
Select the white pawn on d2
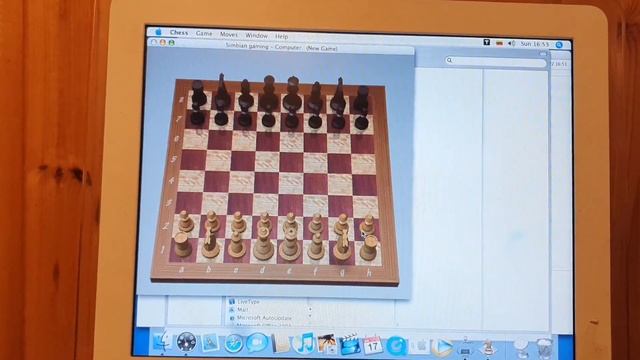(264, 222)
